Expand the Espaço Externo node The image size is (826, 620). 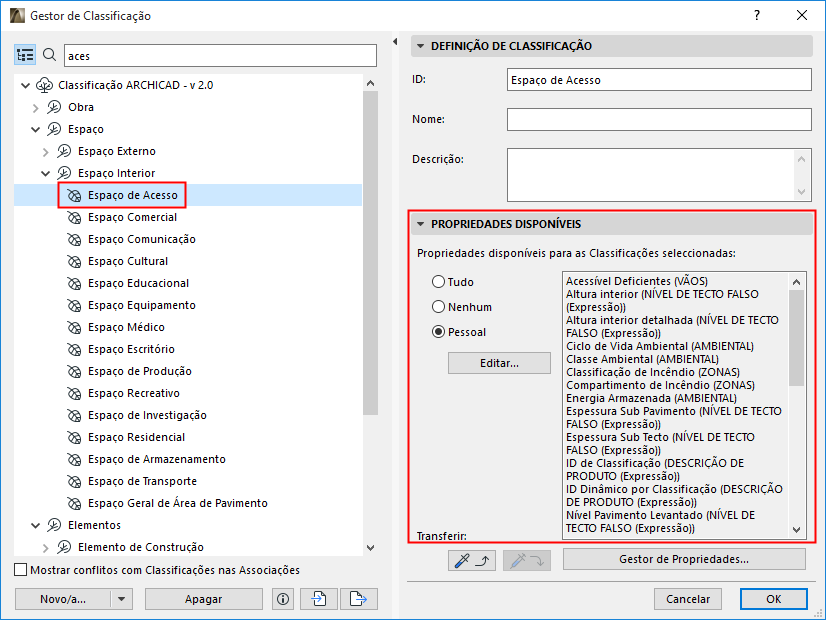(45, 152)
